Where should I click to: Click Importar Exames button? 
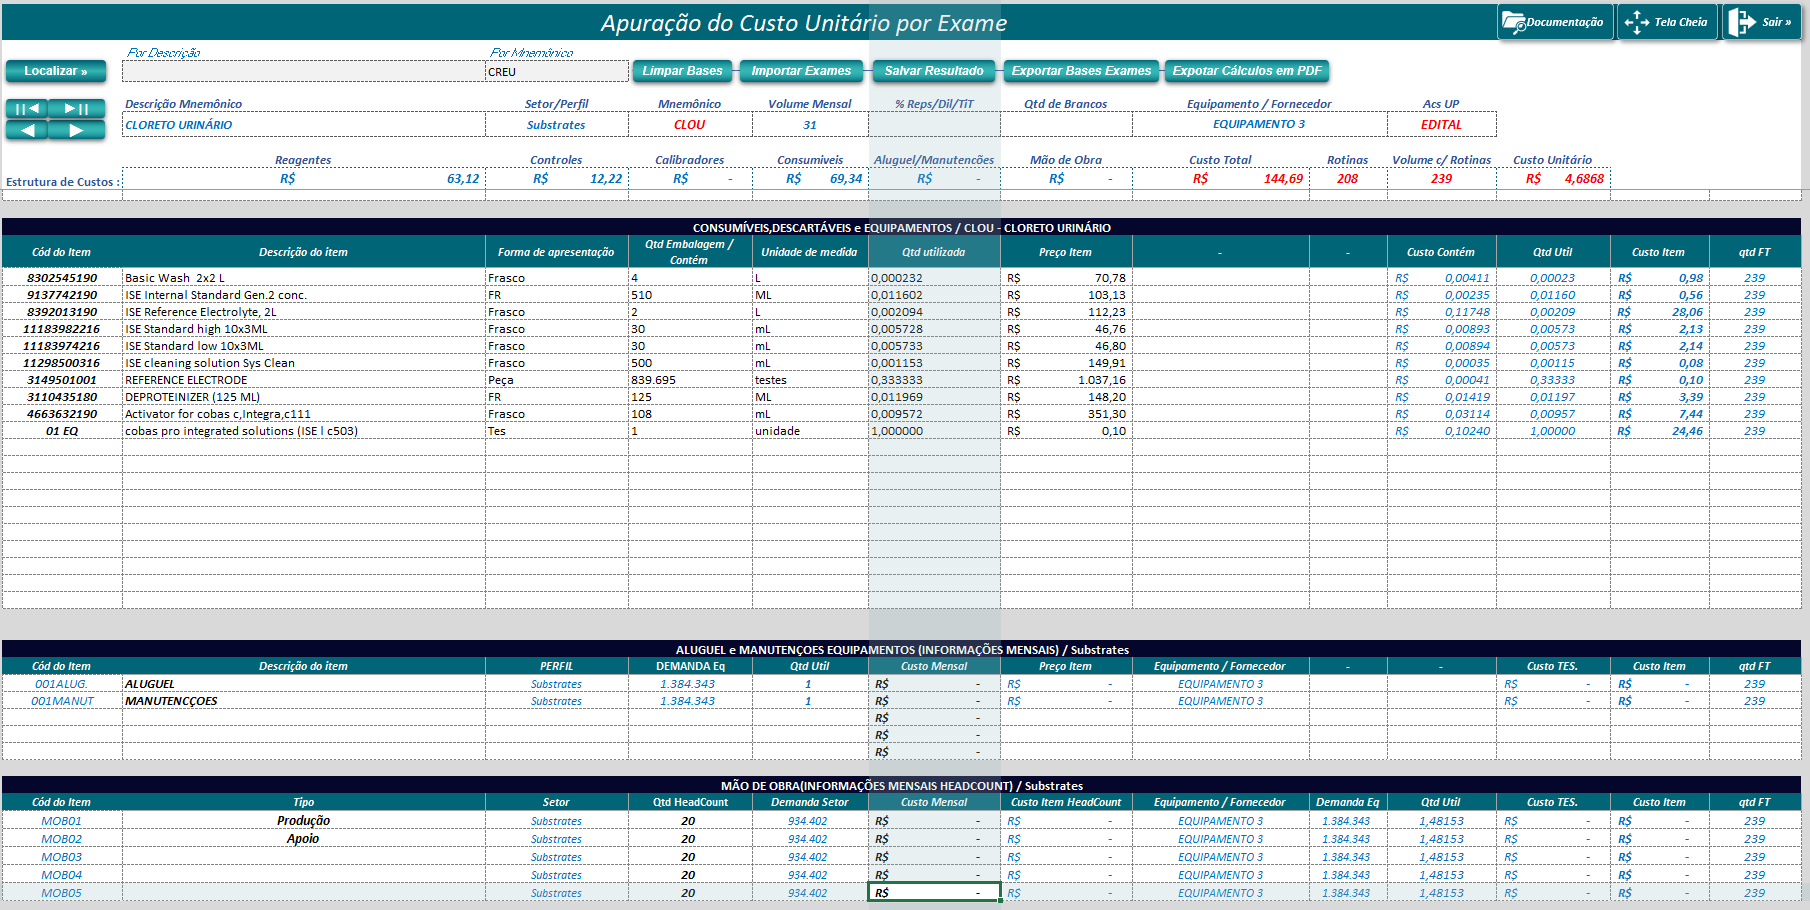(x=801, y=71)
